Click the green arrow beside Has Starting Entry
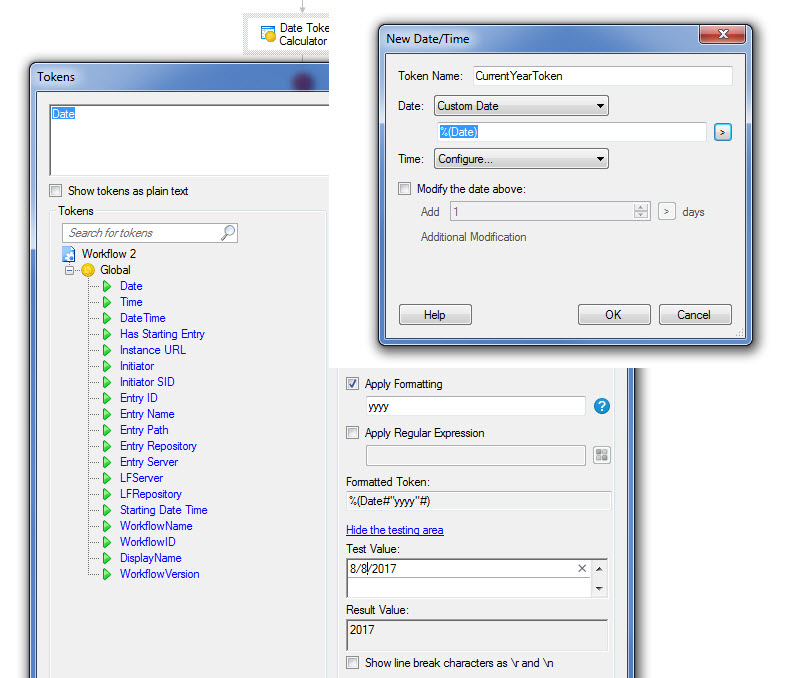 (x=107, y=334)
